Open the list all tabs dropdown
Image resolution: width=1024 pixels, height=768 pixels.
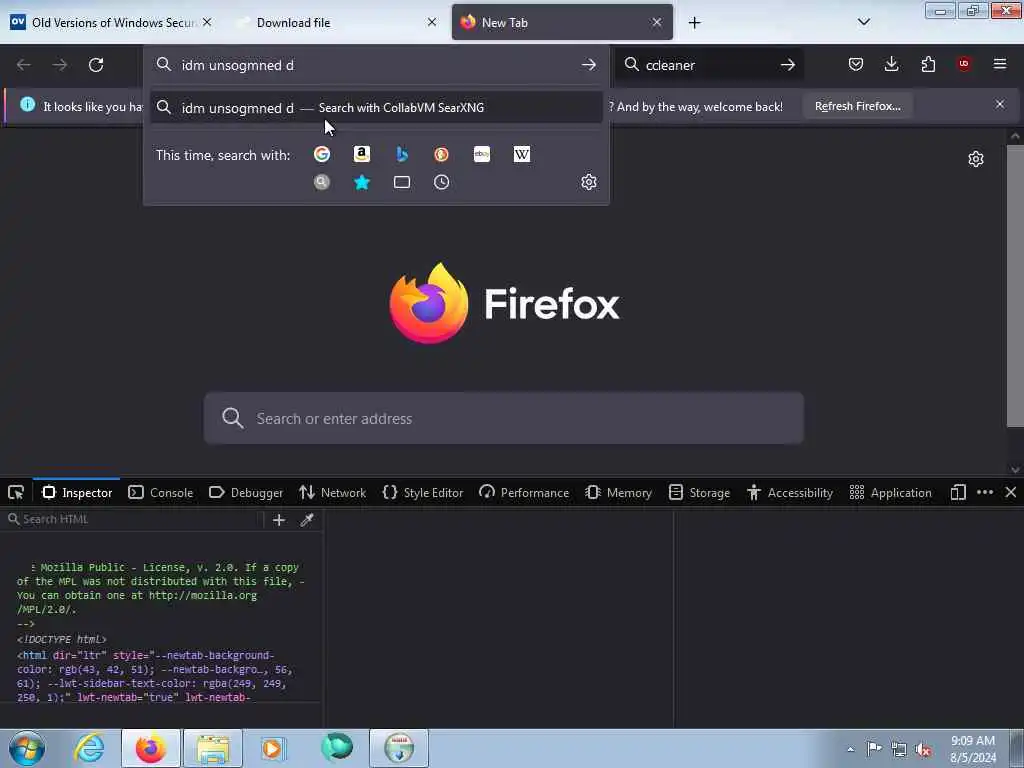point(863,22)
